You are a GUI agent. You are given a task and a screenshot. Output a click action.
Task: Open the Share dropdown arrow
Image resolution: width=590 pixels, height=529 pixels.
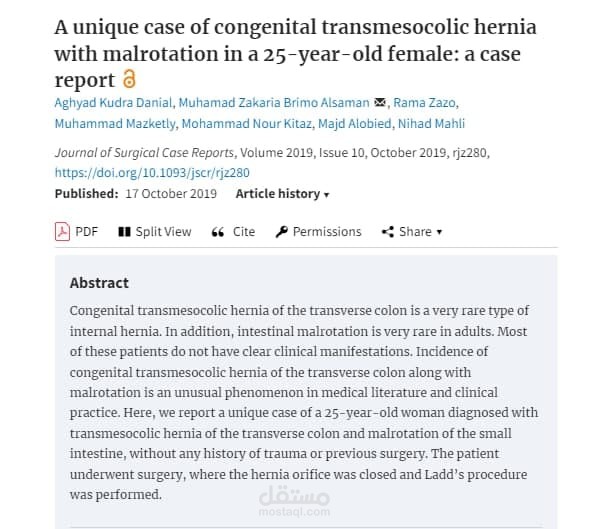[439, 232]
